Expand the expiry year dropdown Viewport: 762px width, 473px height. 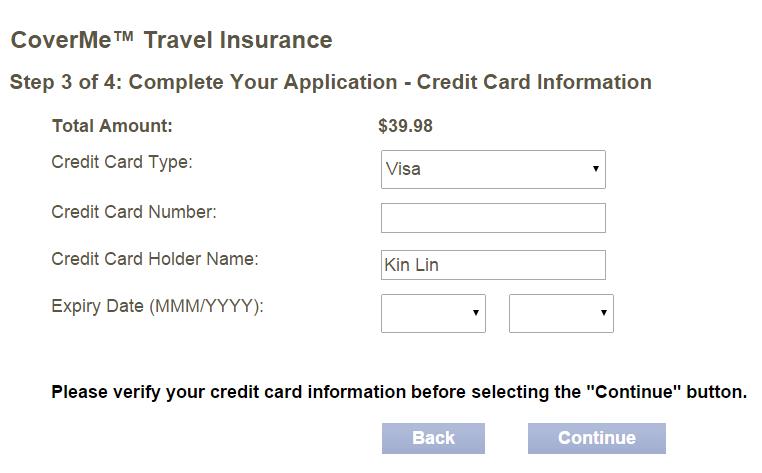point(561,313)
